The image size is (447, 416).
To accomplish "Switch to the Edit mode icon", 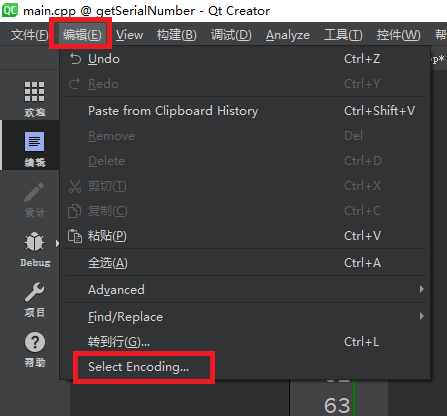I will coord(34,141).
